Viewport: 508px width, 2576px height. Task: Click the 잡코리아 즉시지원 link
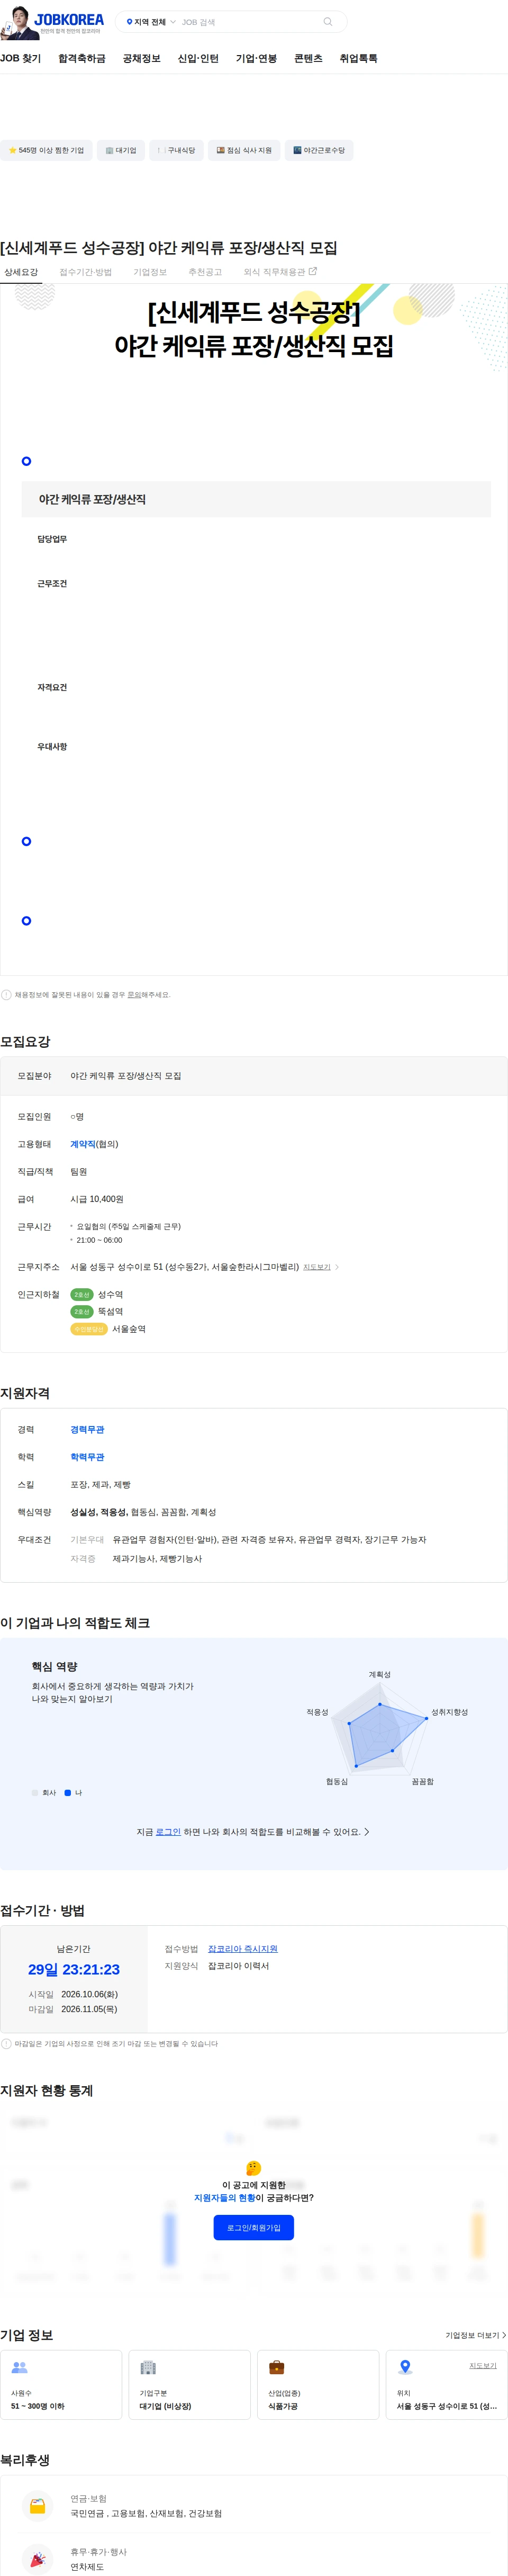243,1948
